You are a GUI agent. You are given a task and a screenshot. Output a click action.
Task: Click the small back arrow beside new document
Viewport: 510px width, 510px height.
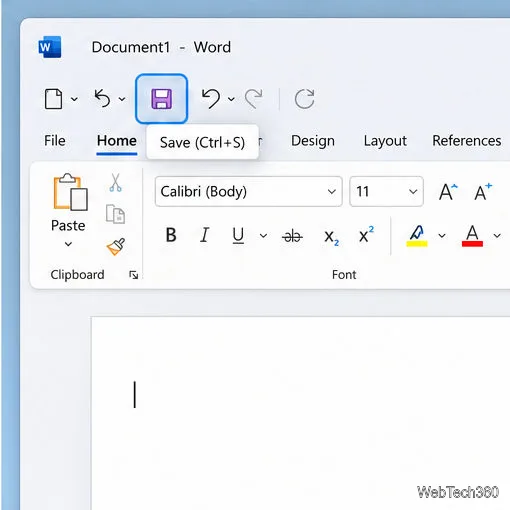pos(102,98)
